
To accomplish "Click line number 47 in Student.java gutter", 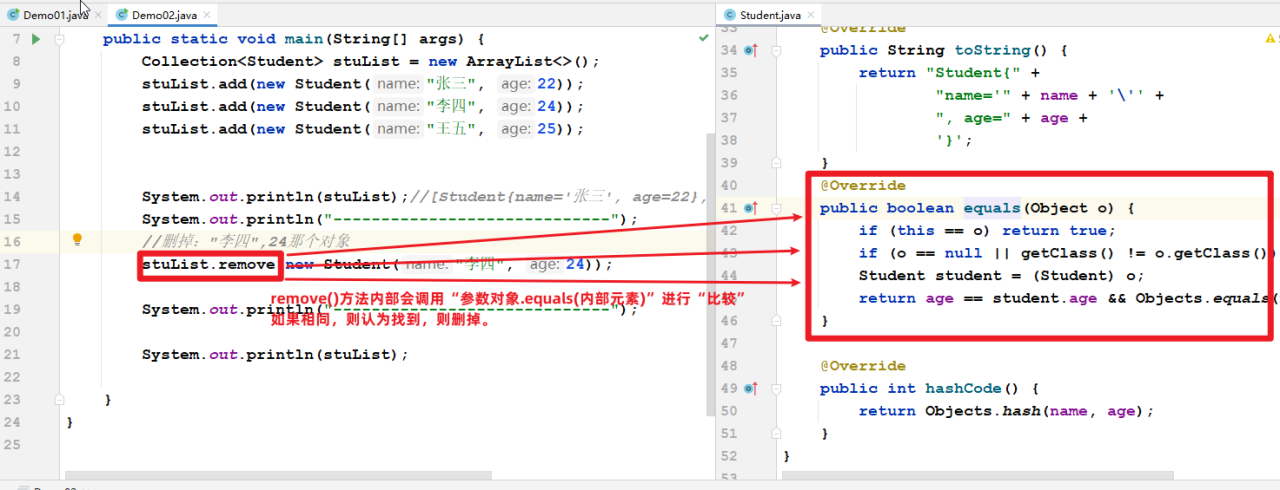I will (728, 343).
